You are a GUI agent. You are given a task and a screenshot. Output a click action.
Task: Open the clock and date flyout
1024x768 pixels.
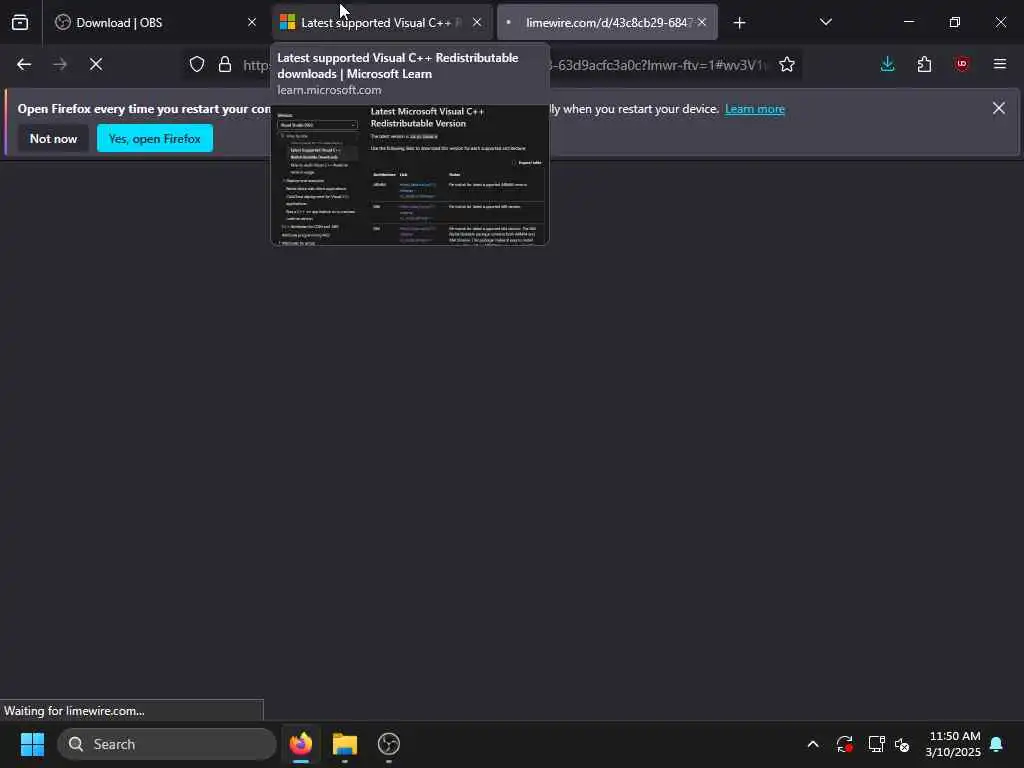[x=953, y=744]
